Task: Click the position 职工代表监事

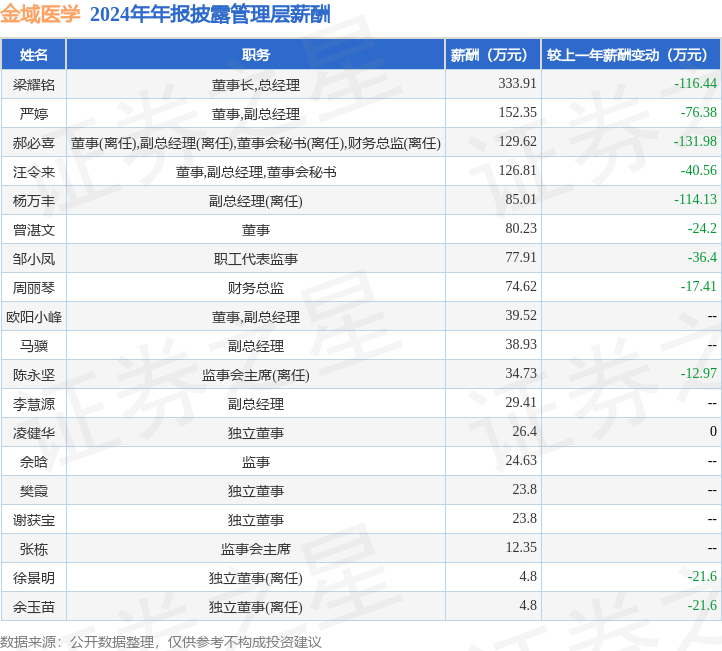Action: 256,259
